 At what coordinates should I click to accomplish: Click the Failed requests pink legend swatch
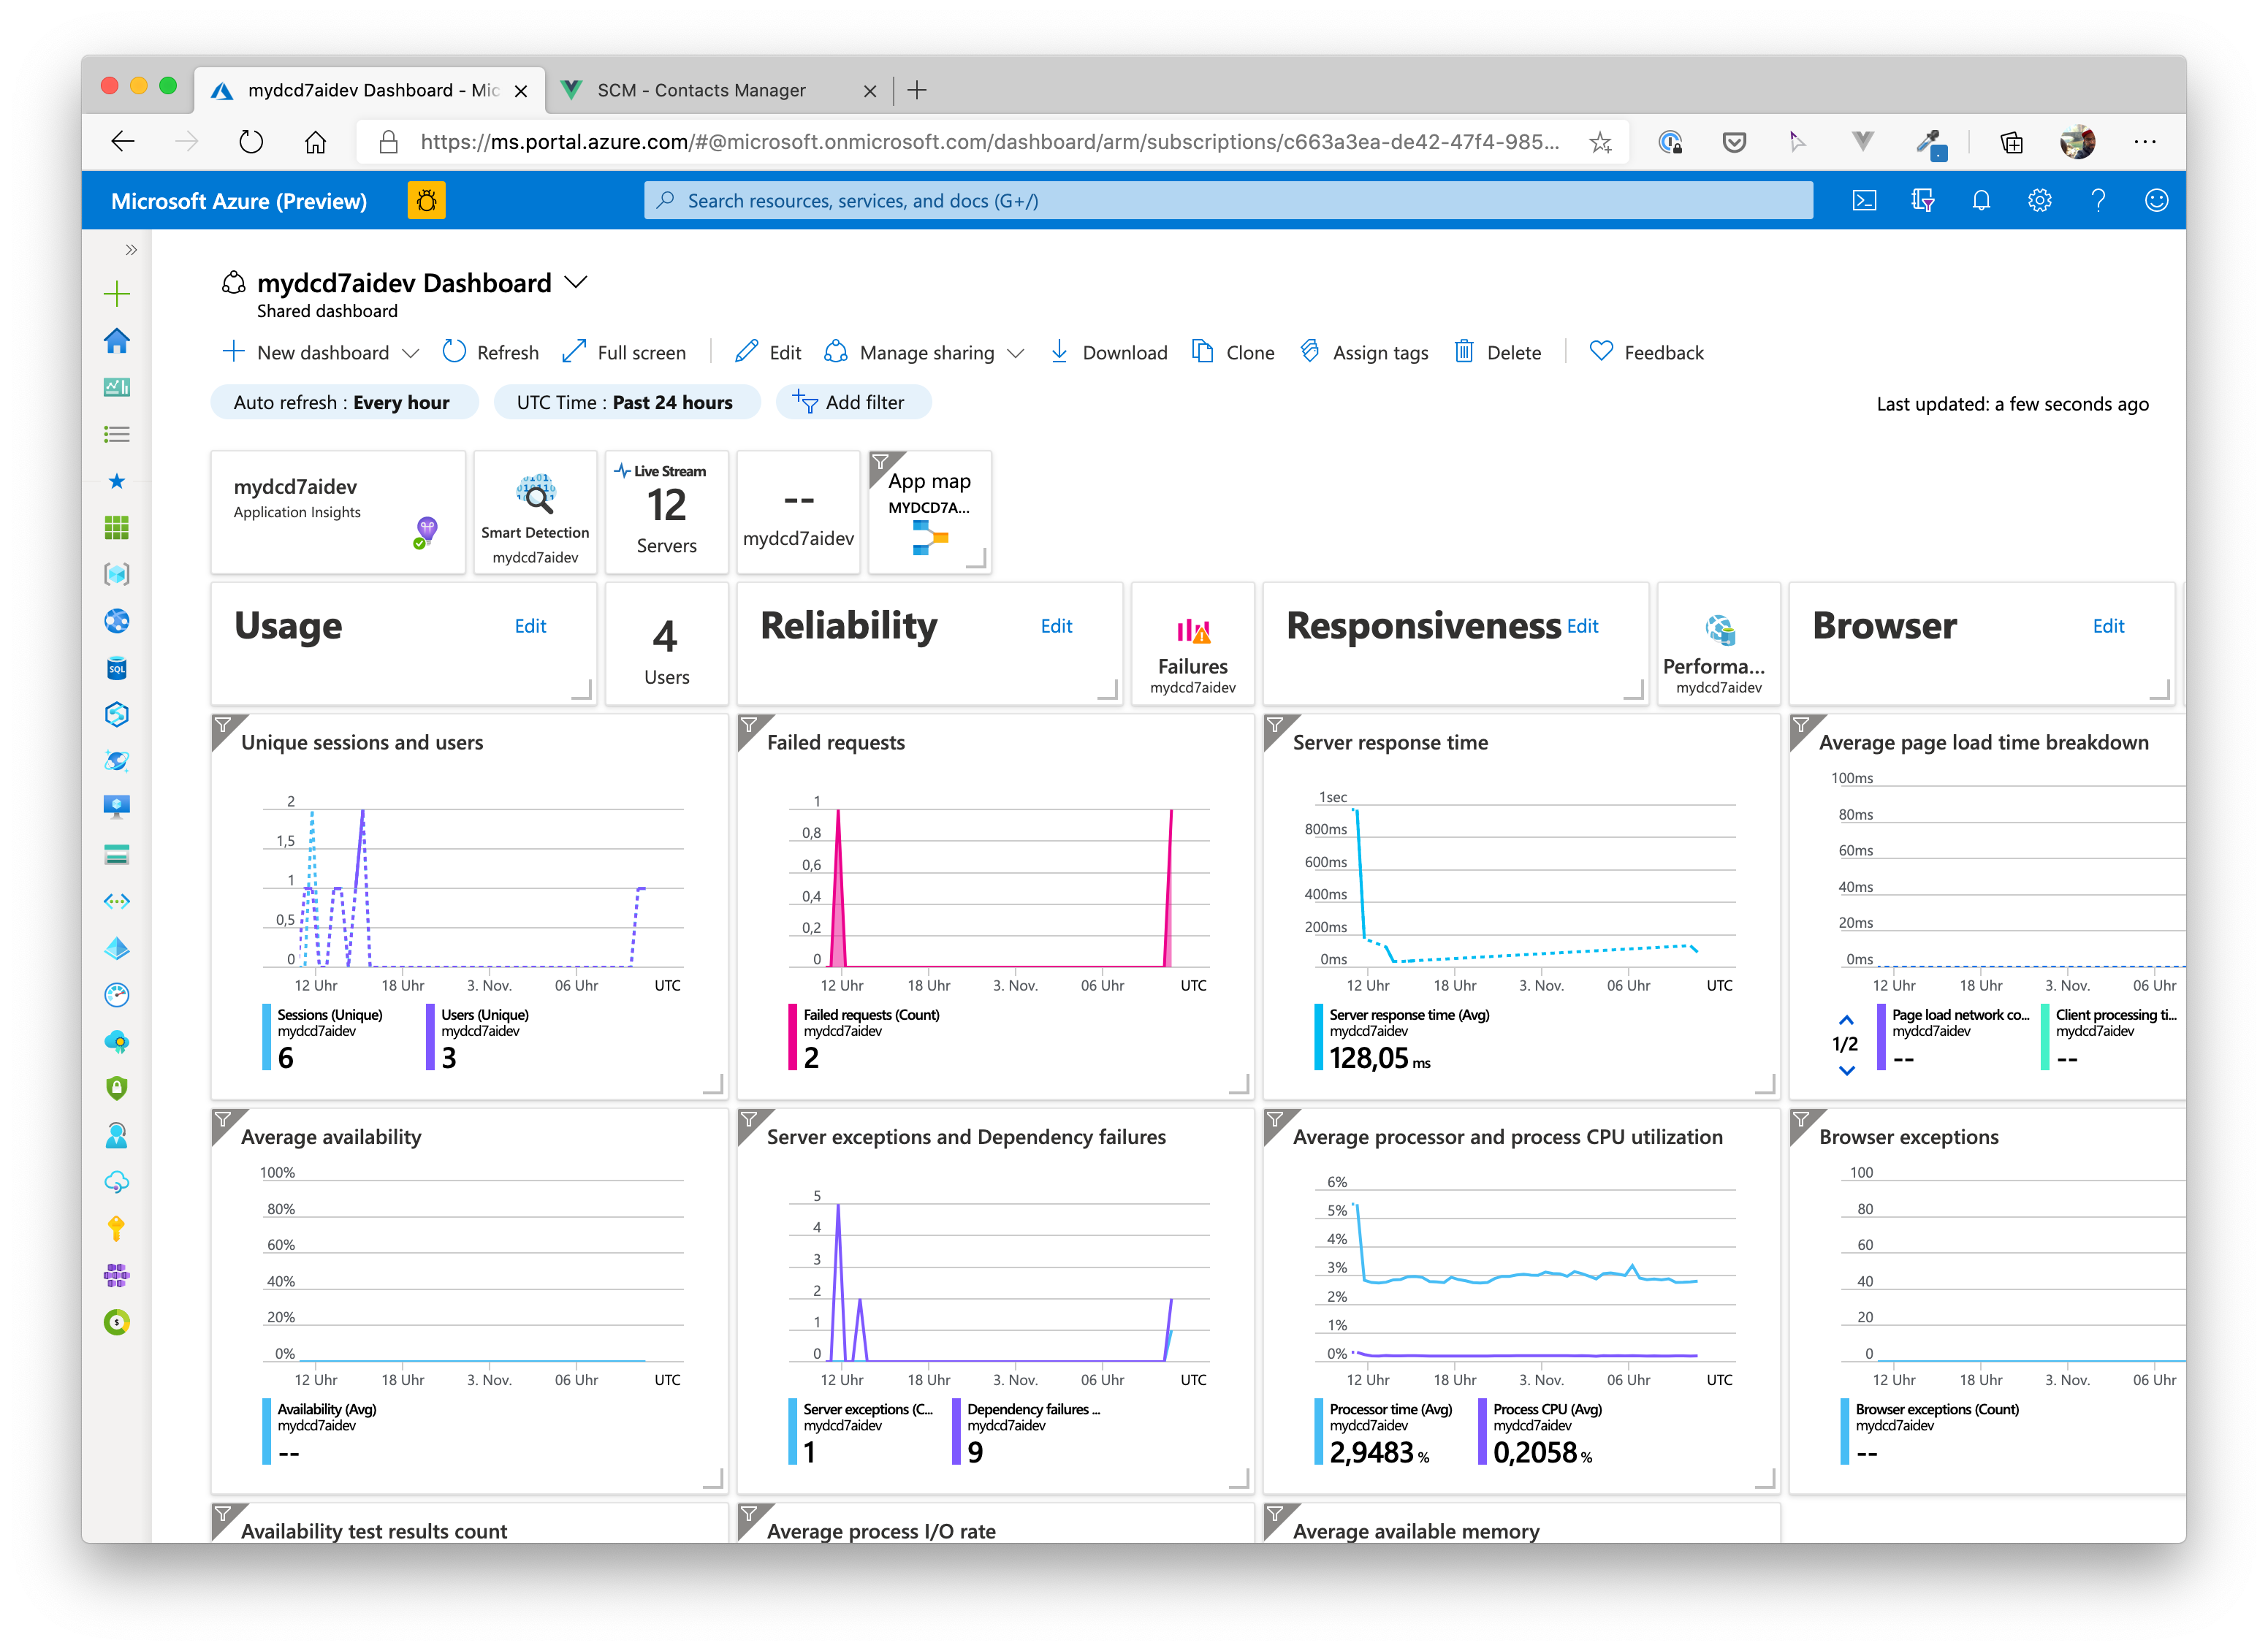coord(793,1038)
